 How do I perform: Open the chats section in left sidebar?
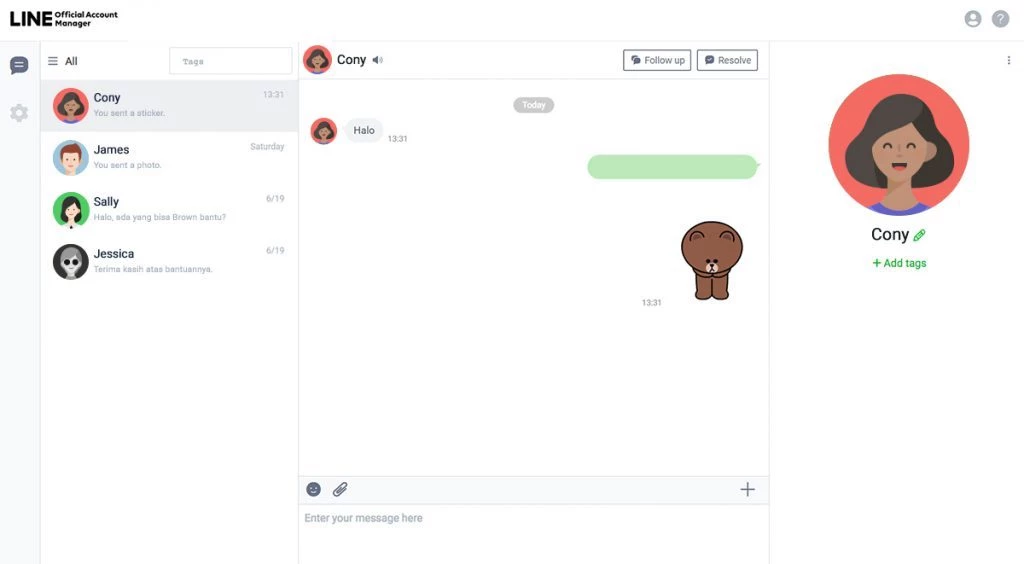(19, 65)
